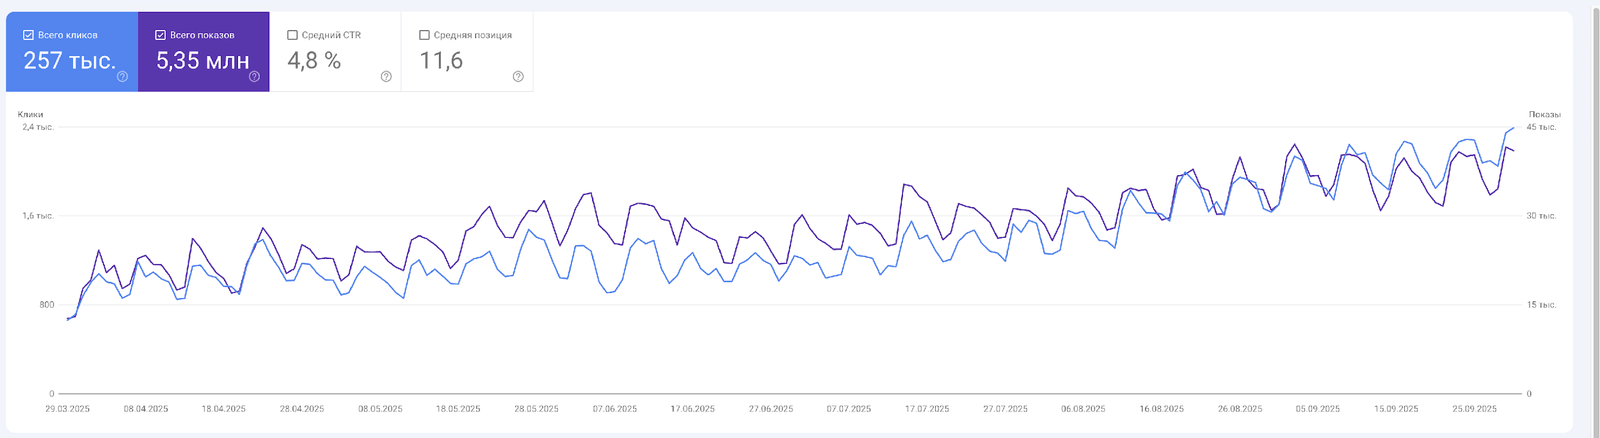Click the date label 27.06.2025
1600x438 pixels.
pyautogui.click(x=771, y=409)
